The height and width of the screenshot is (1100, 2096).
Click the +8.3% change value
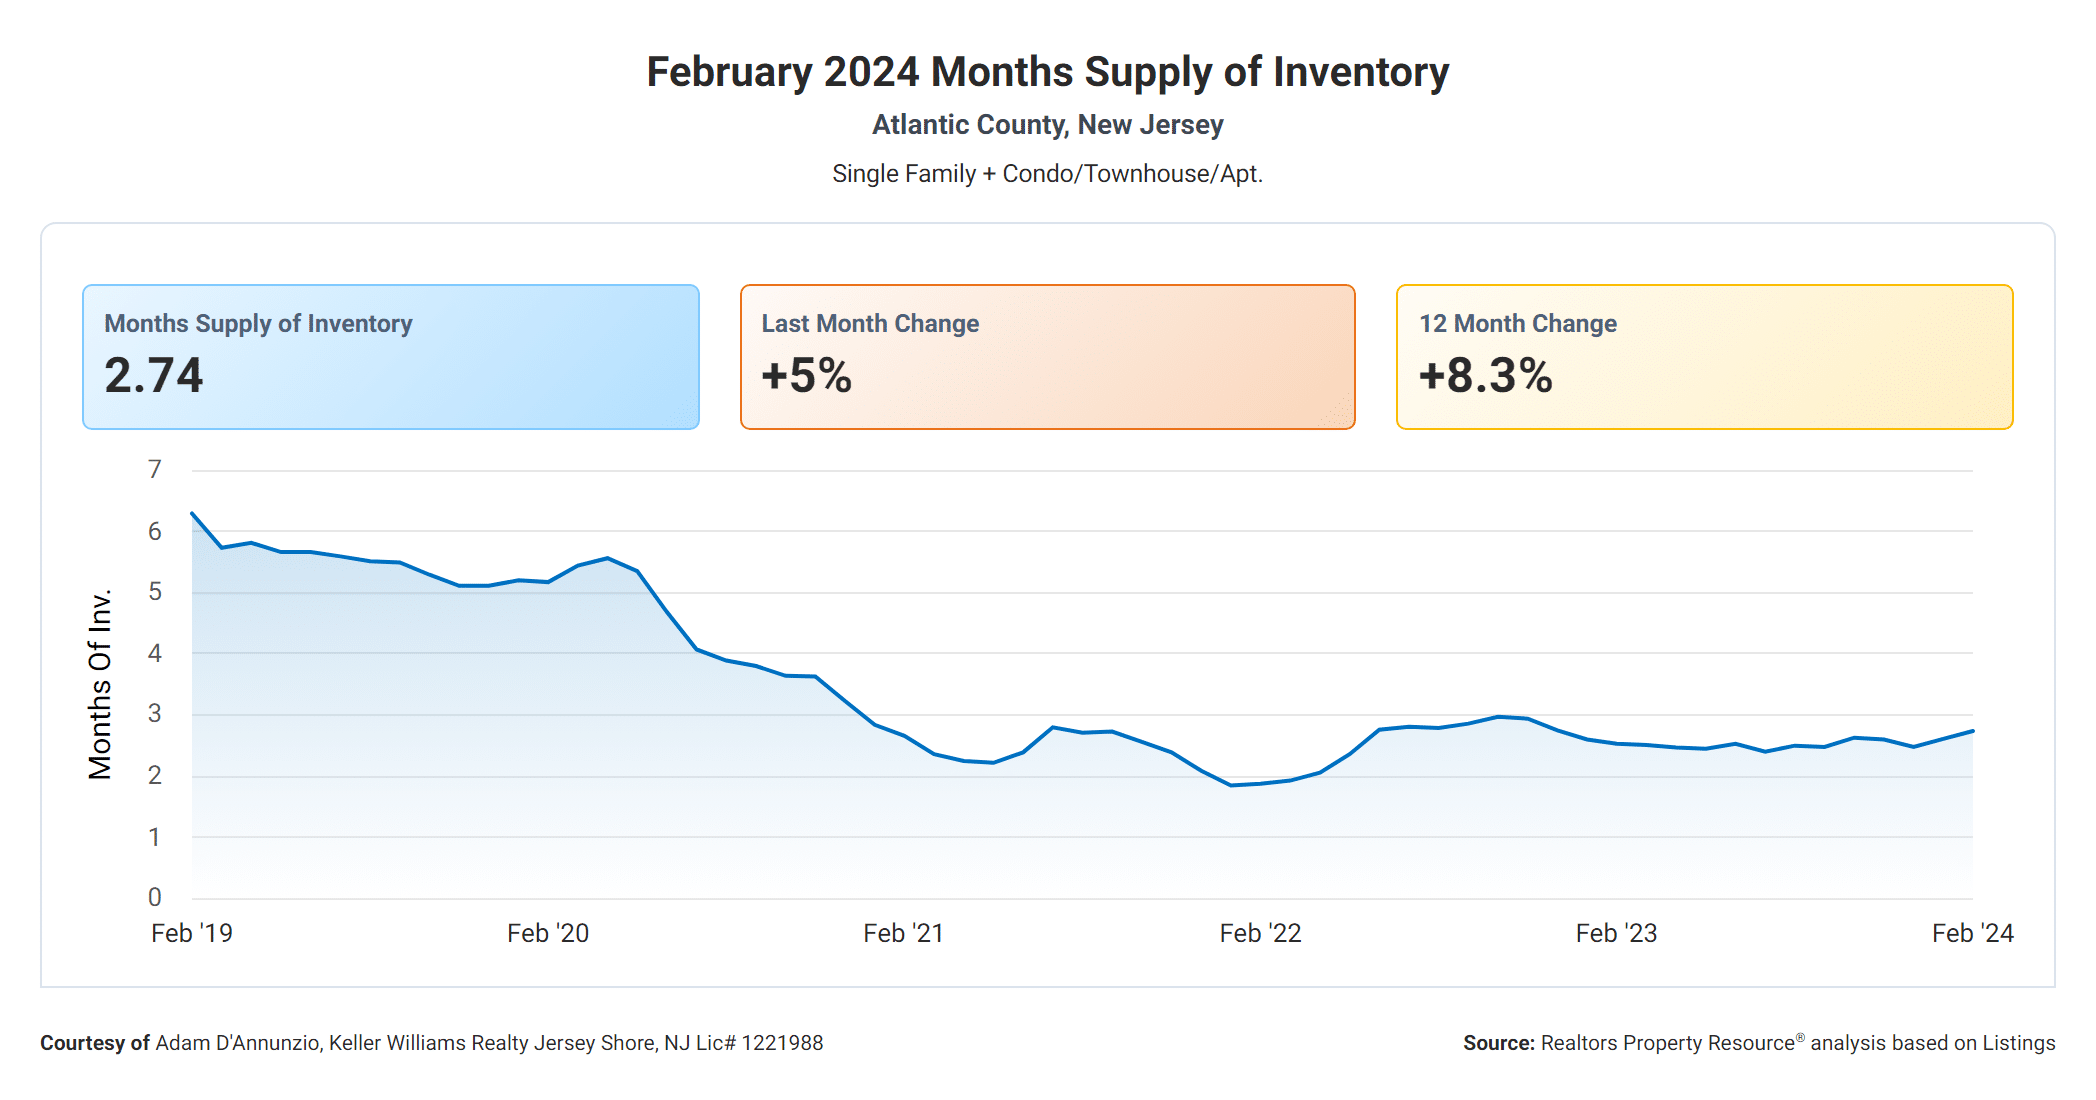[x=1485, y=376]
